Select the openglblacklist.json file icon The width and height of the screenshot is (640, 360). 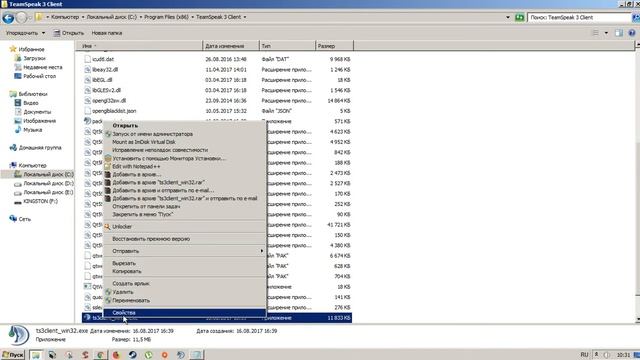(x=87, y=111)
